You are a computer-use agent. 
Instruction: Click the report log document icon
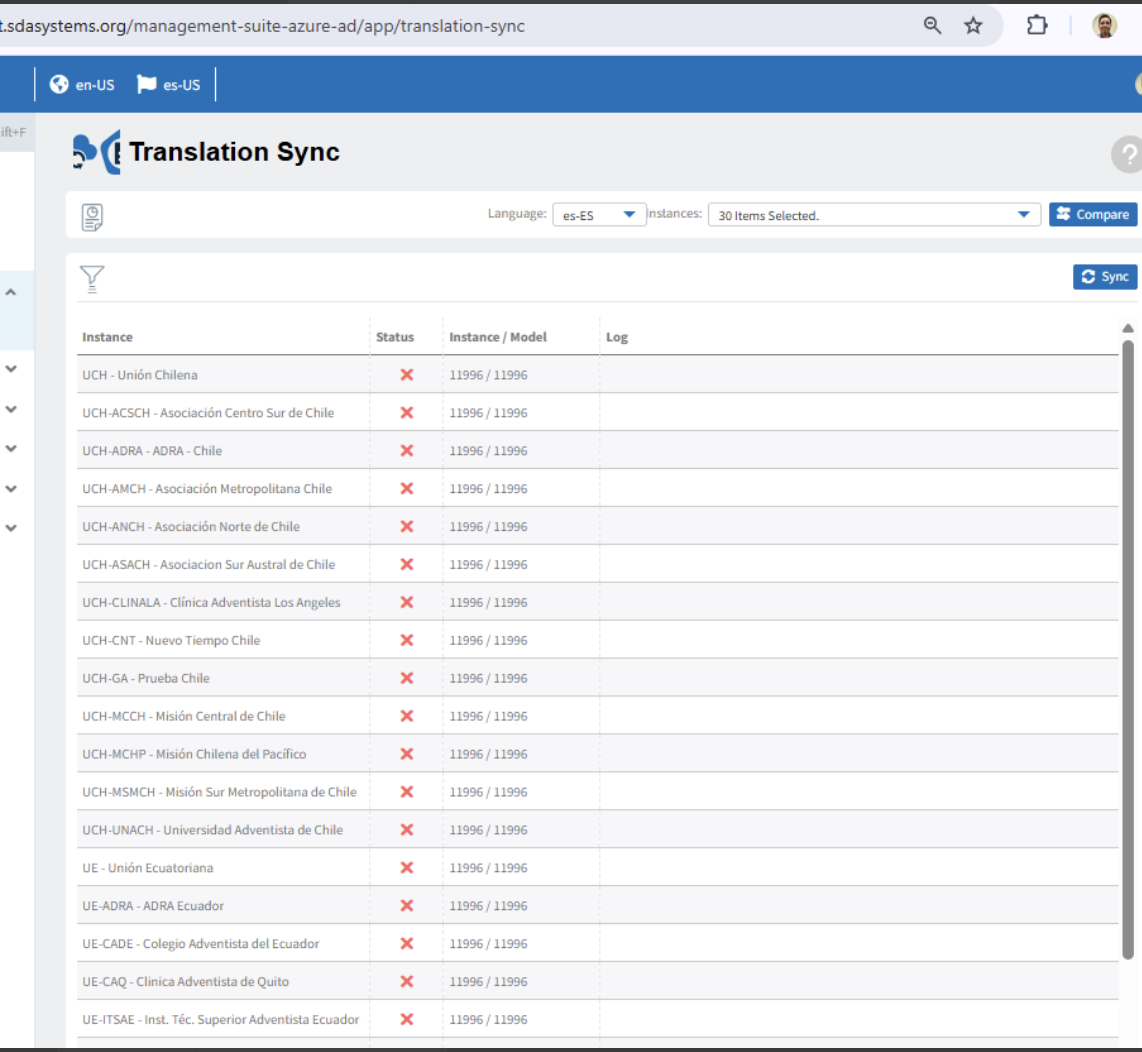[92, 216]
